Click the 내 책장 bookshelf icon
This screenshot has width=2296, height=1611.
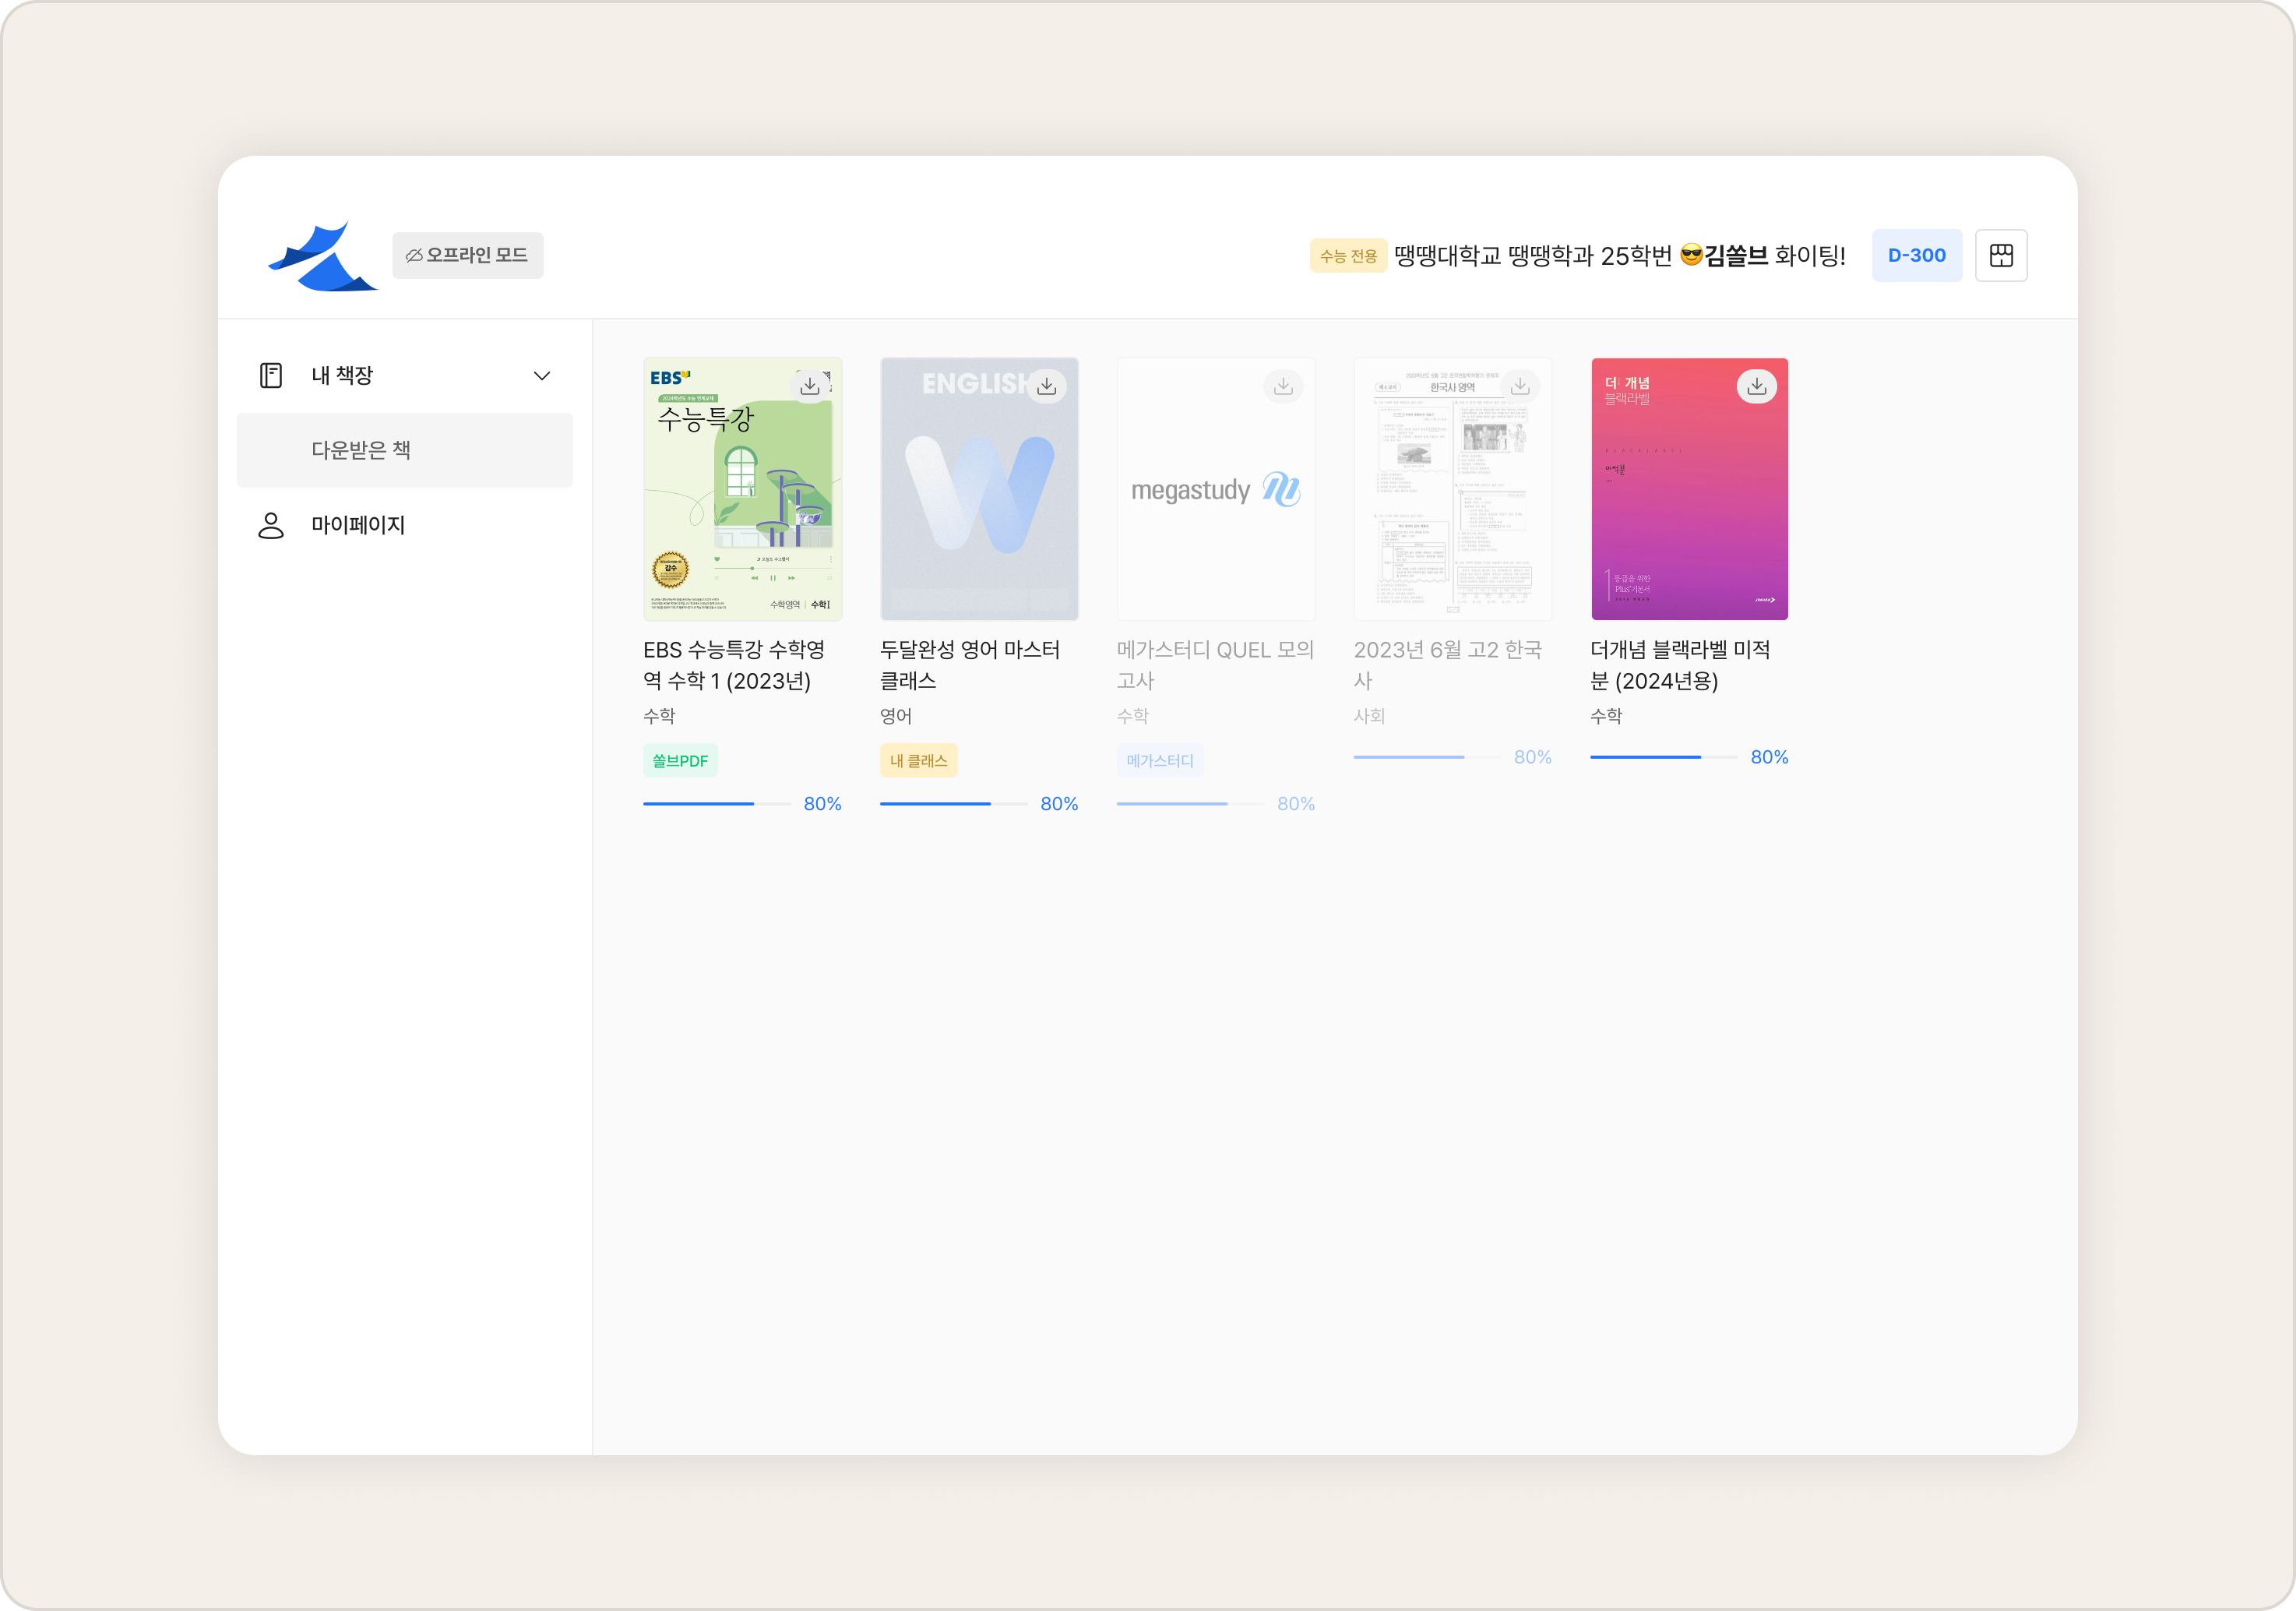(270, 375)
